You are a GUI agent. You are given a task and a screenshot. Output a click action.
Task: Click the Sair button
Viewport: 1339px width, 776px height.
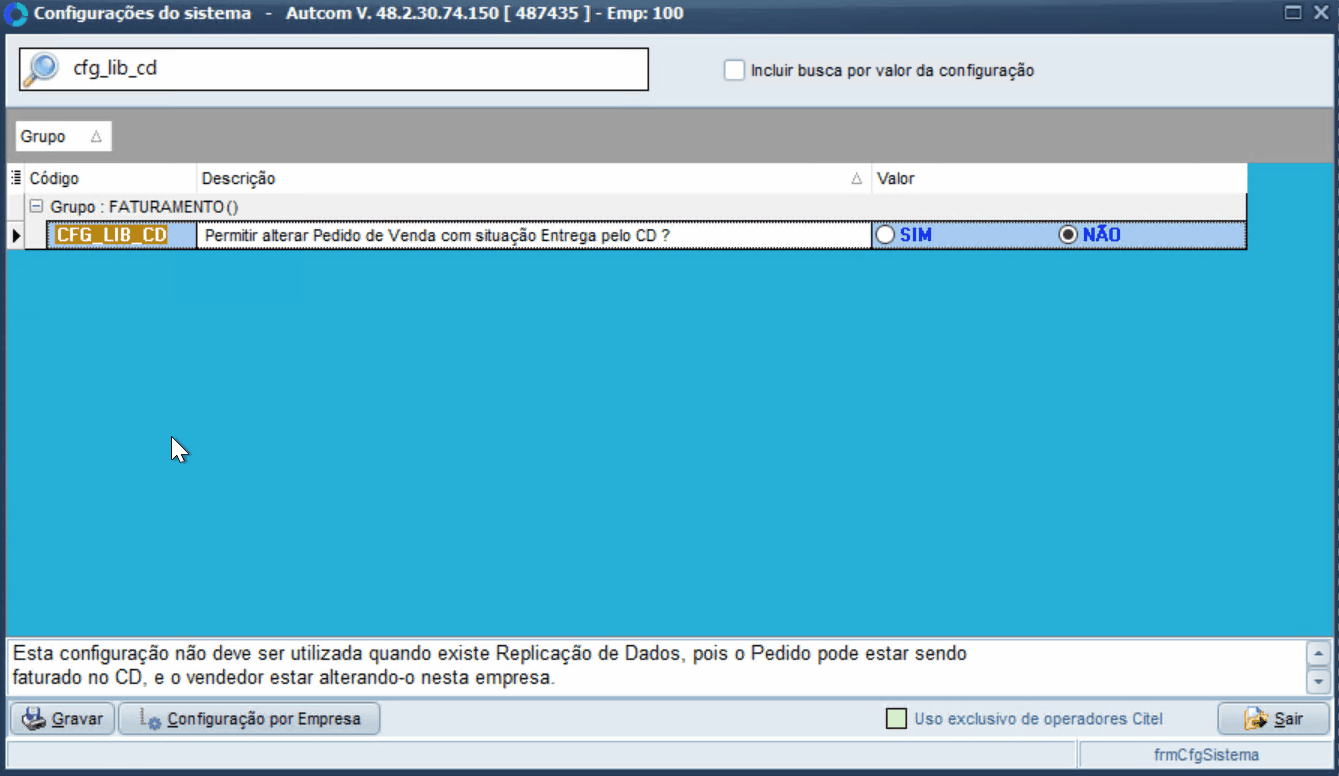(1273, 719)
